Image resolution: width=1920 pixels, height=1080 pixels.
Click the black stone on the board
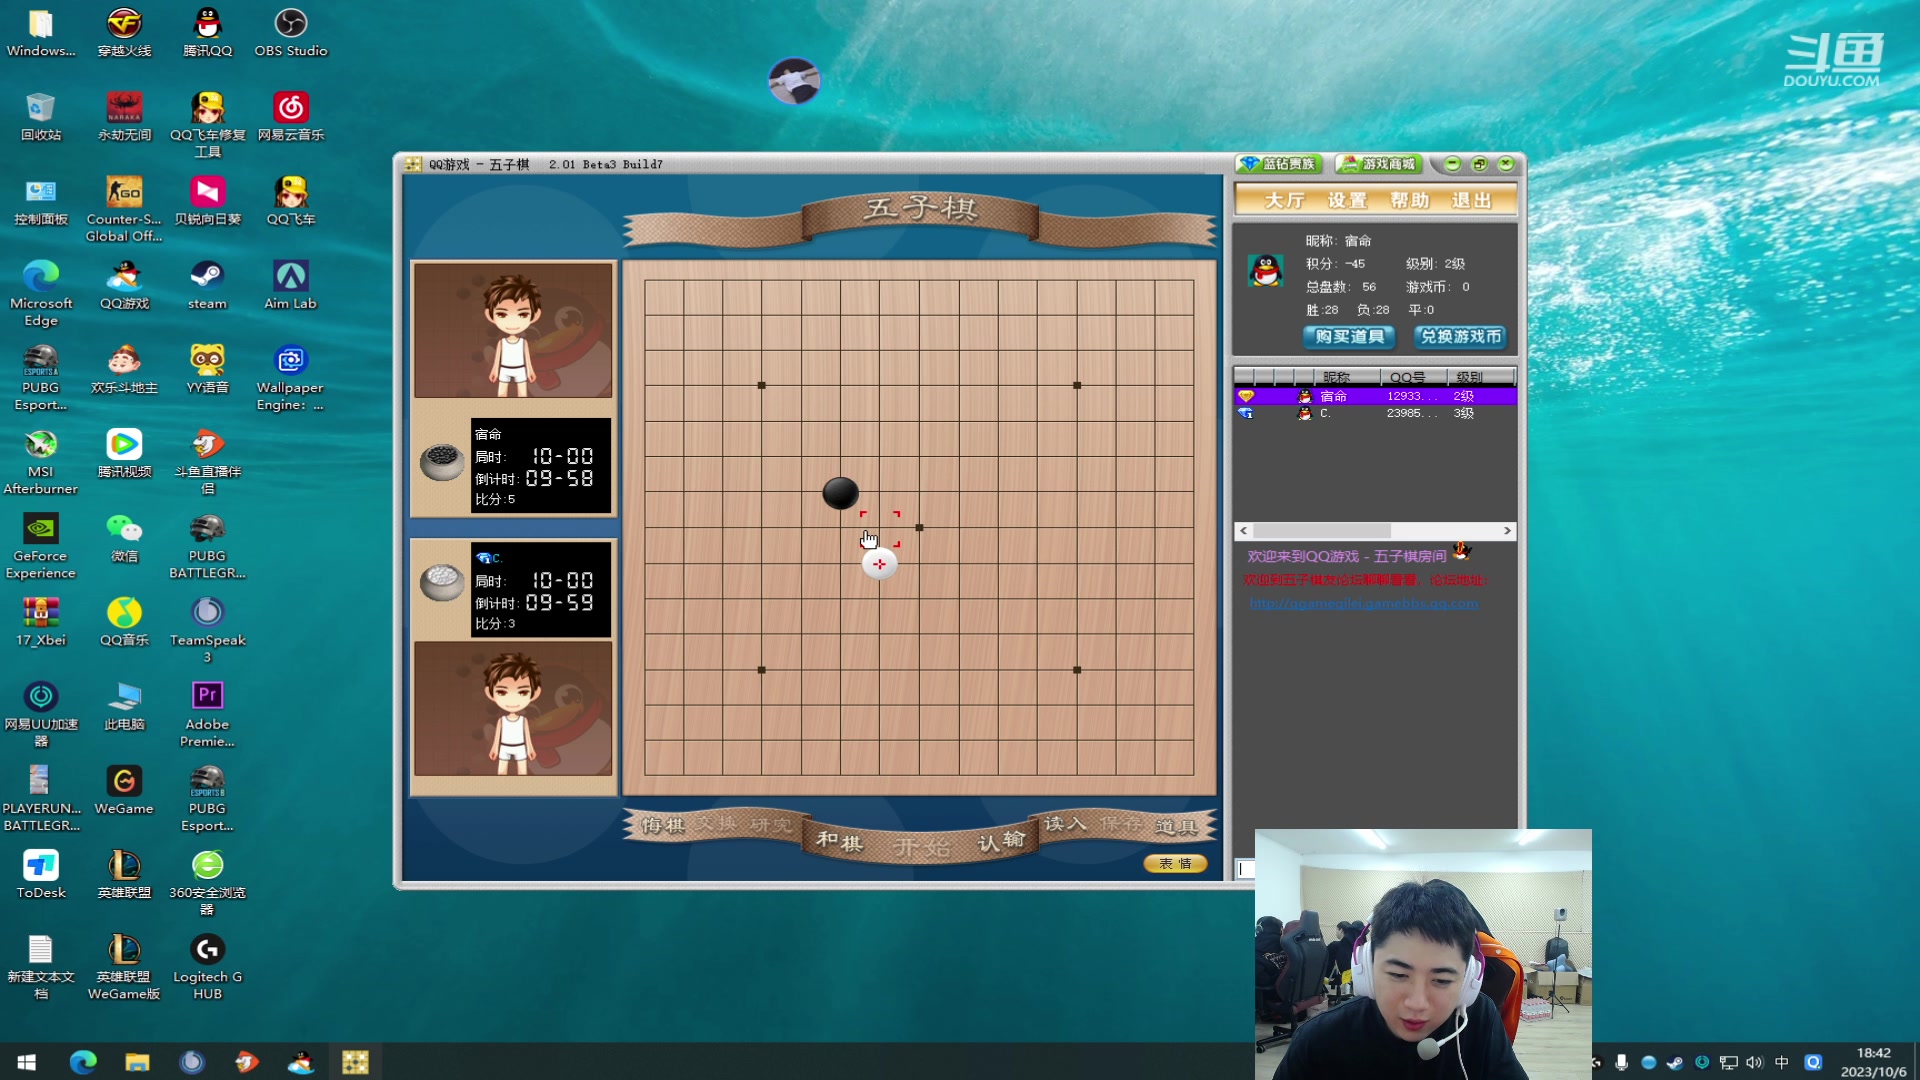click(840, 492)
